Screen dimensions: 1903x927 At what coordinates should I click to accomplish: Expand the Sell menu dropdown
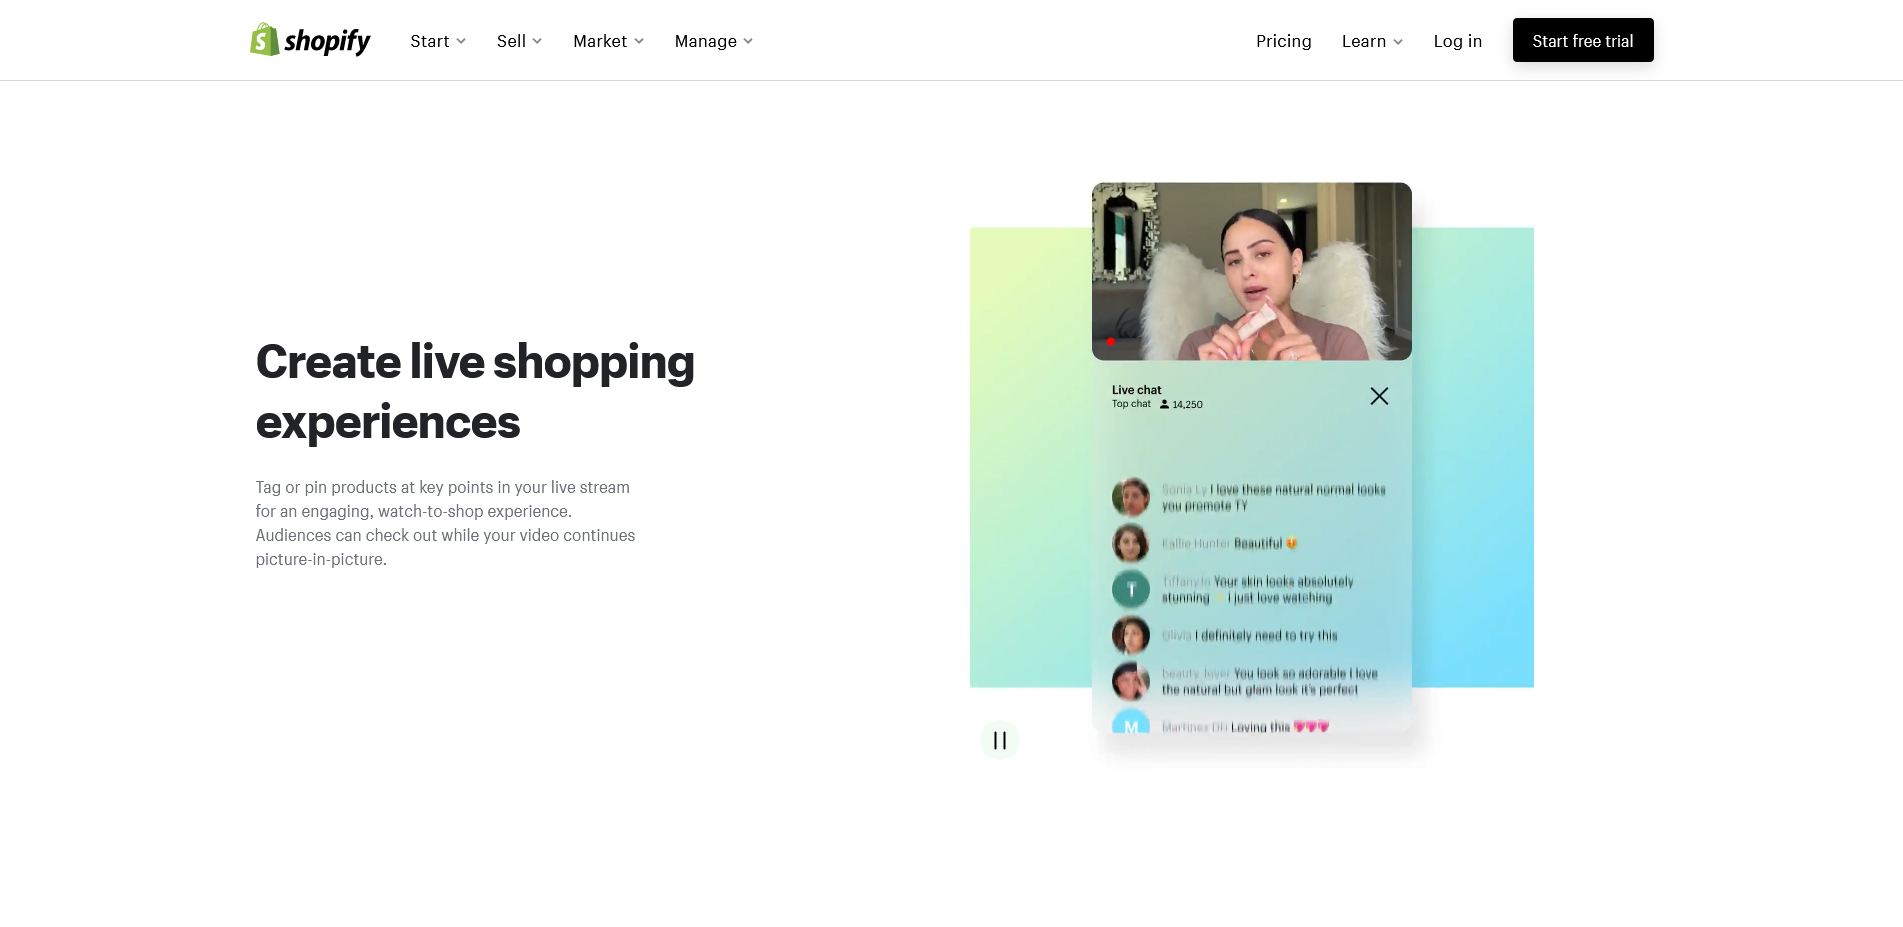point(519,41)
